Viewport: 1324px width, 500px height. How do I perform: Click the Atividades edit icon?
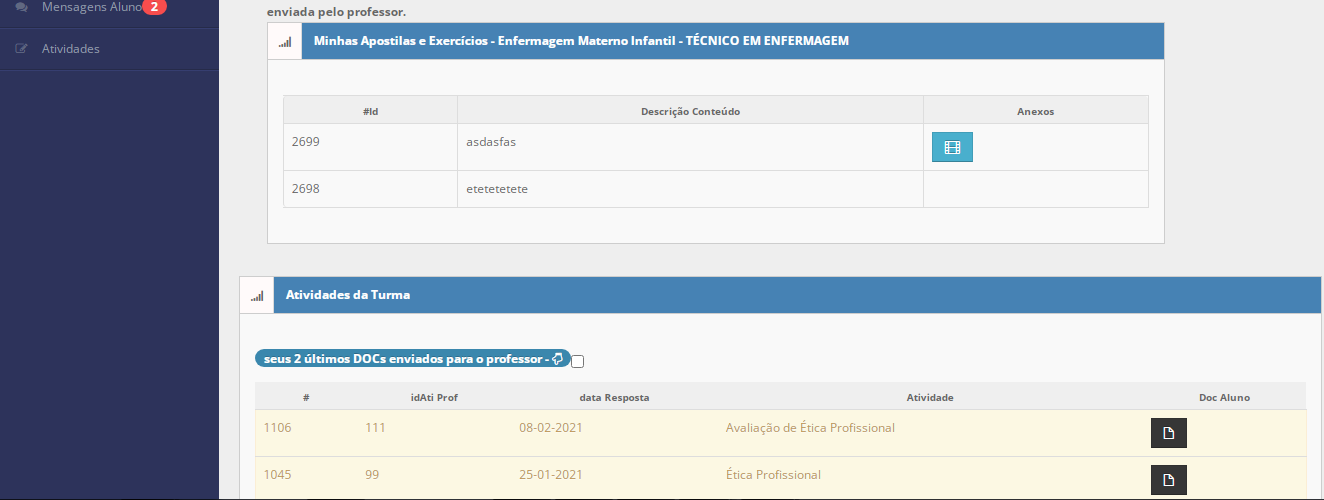click(x=21, y=49)
